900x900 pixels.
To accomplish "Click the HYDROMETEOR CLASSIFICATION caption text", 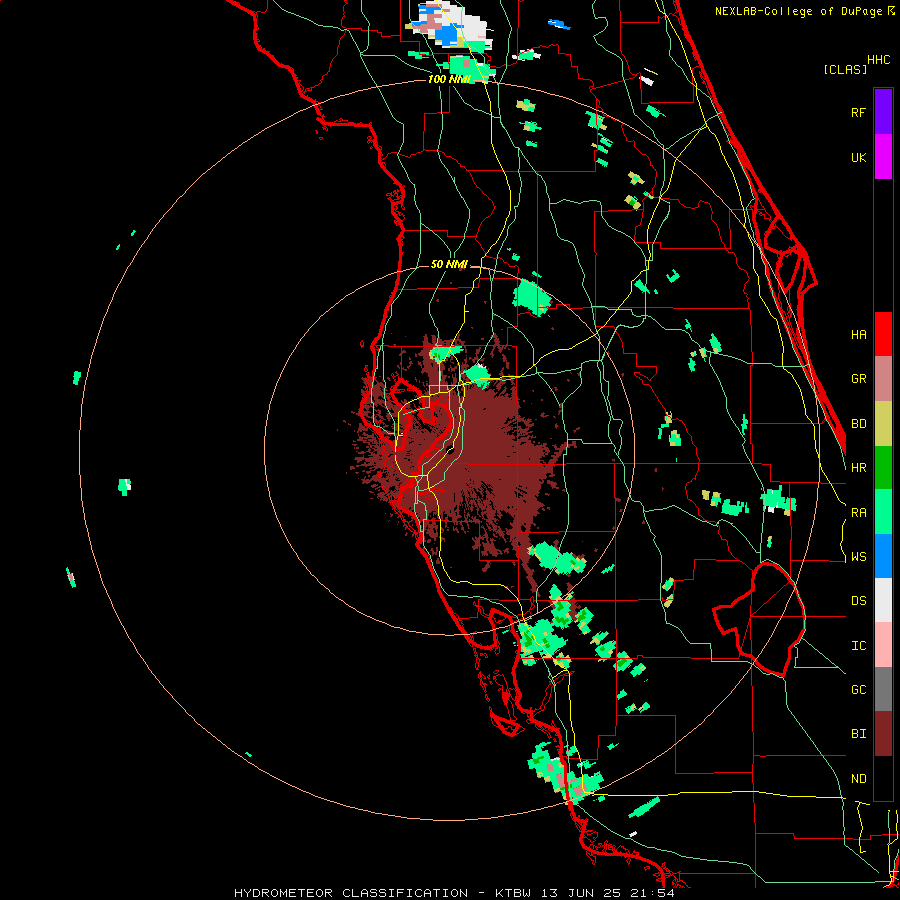I will [x=351, y=893].
